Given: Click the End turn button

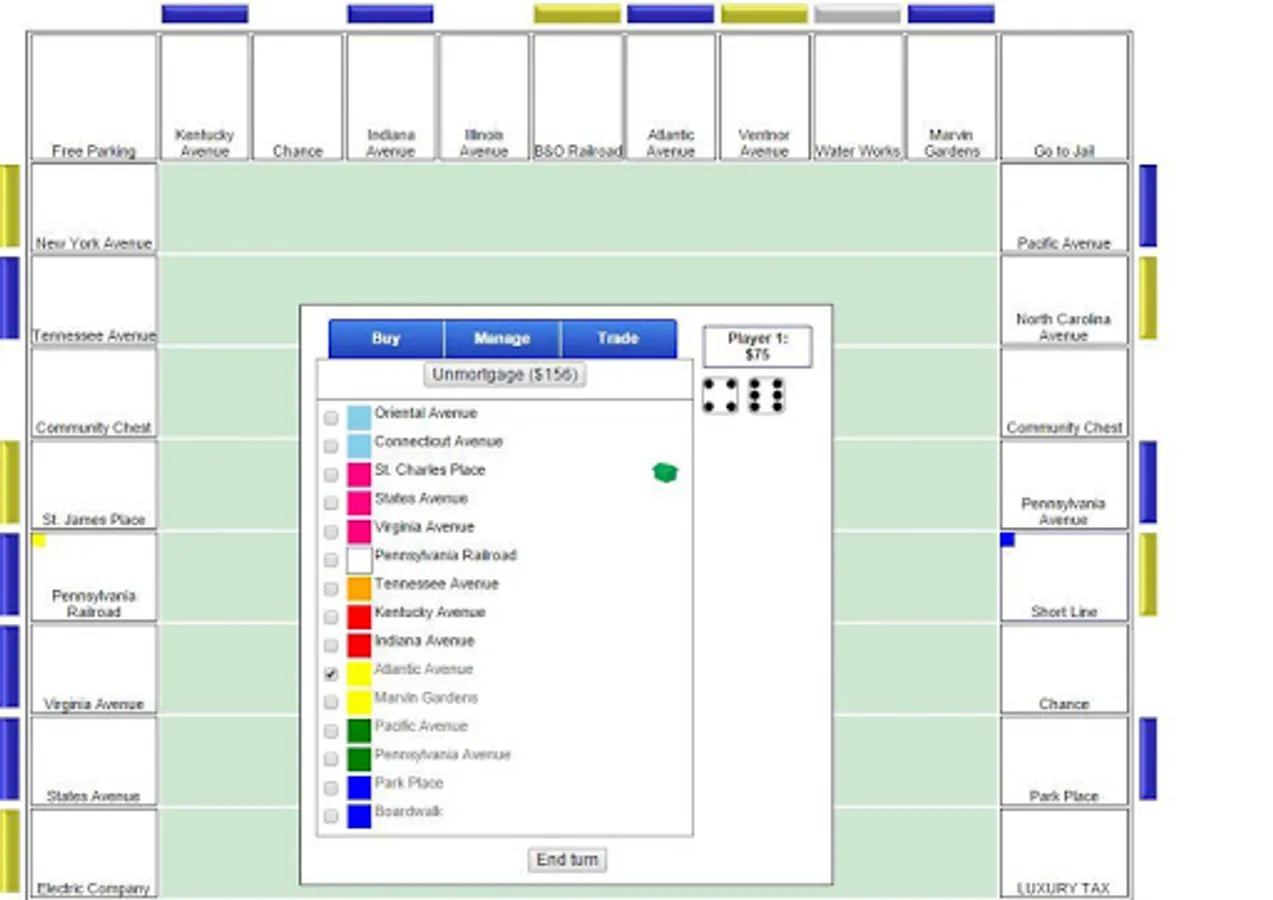Looking at the screenshot, I should (x=566, y=859).
